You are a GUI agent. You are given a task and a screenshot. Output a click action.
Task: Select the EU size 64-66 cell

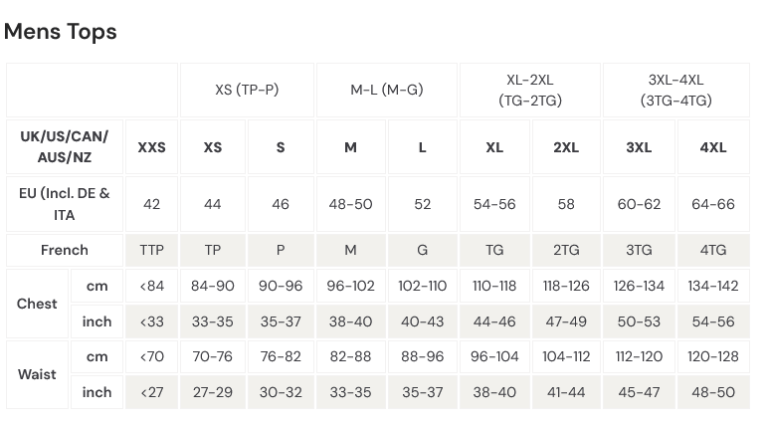click(712, 204)
